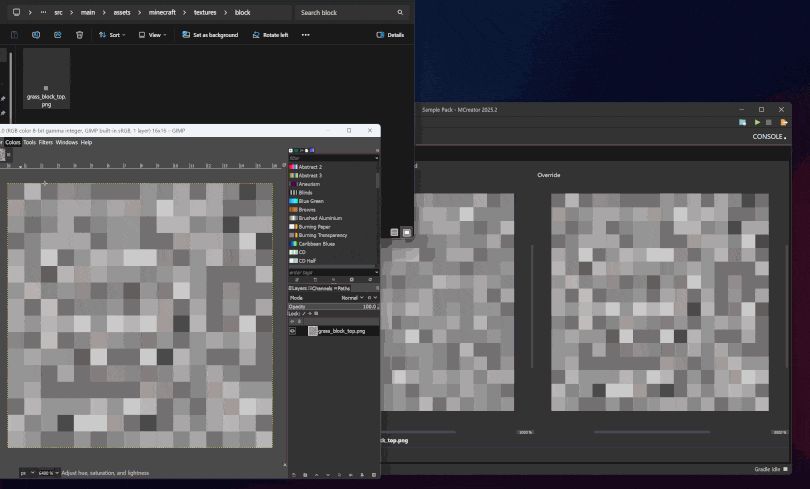Switch to the Channels tab in GIMP
This screenshot has height=489, width=810.
[321, 288]
